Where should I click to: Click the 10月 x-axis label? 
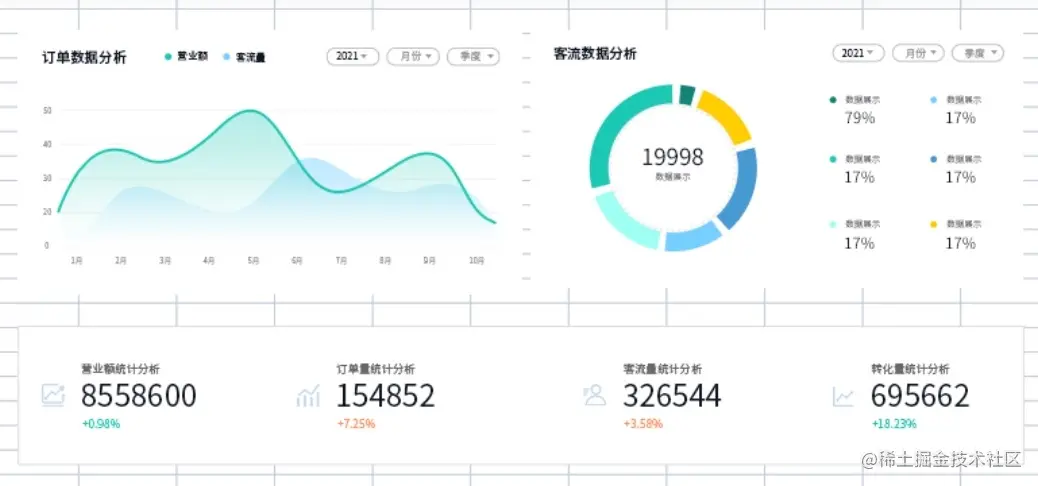[477, 261]
